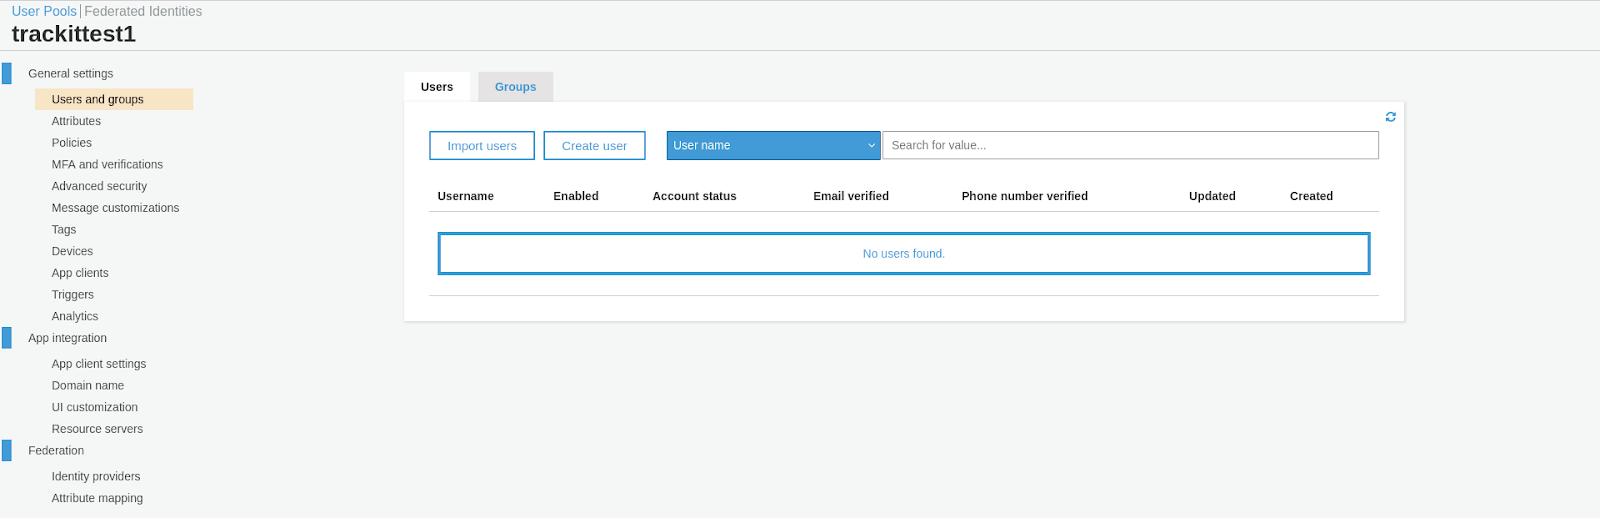Expand the General settings section

(70, 73)
